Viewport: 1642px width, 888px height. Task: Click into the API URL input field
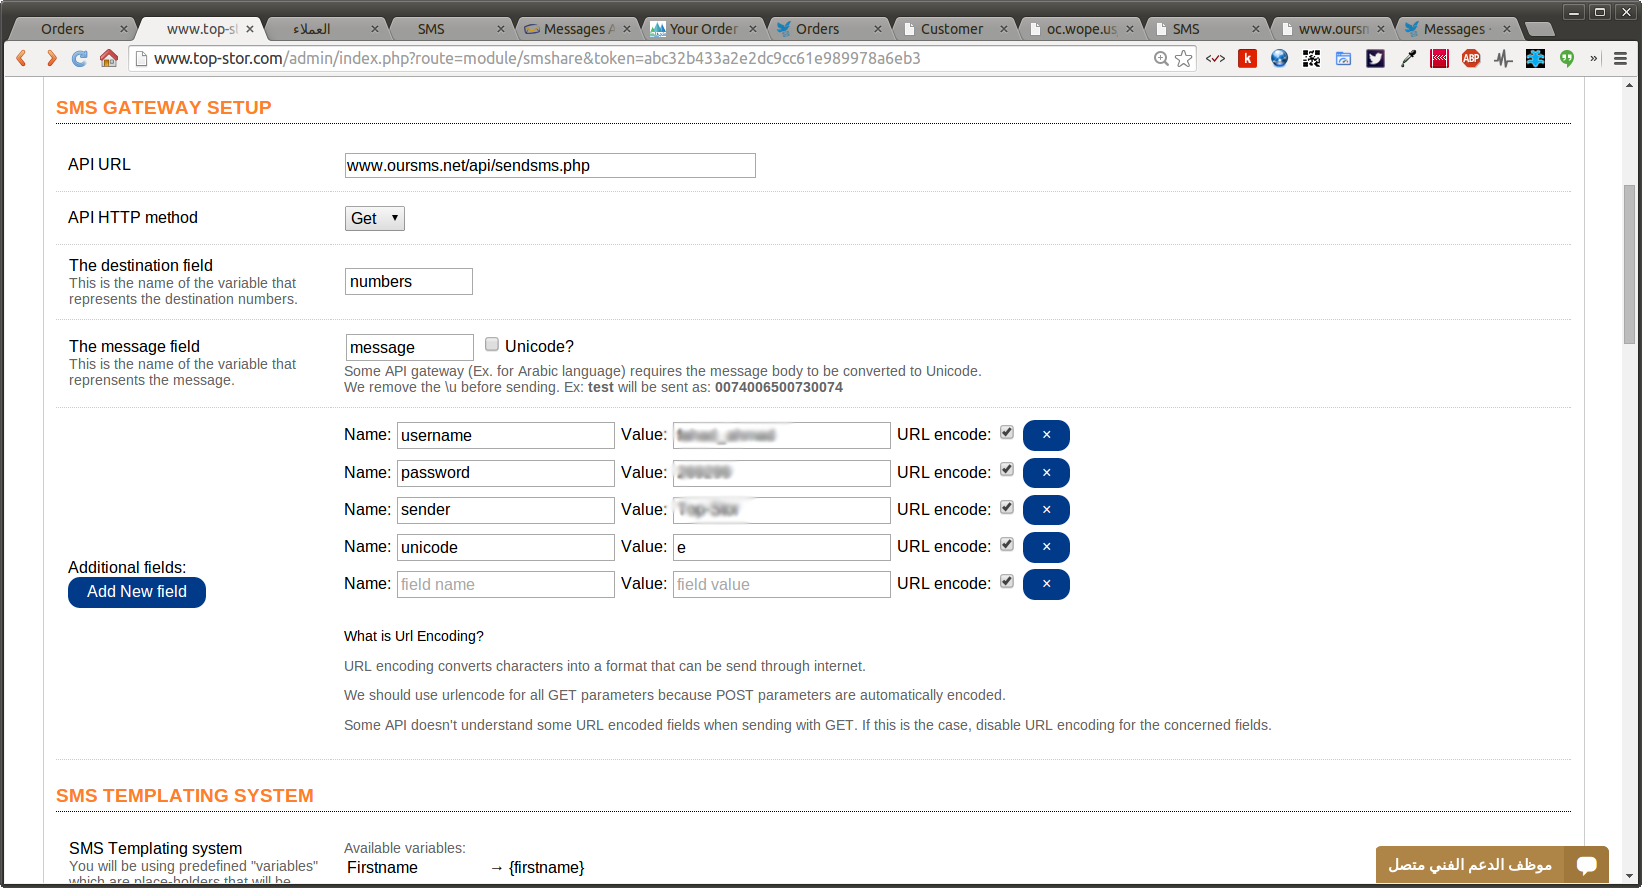click(550, 166)
